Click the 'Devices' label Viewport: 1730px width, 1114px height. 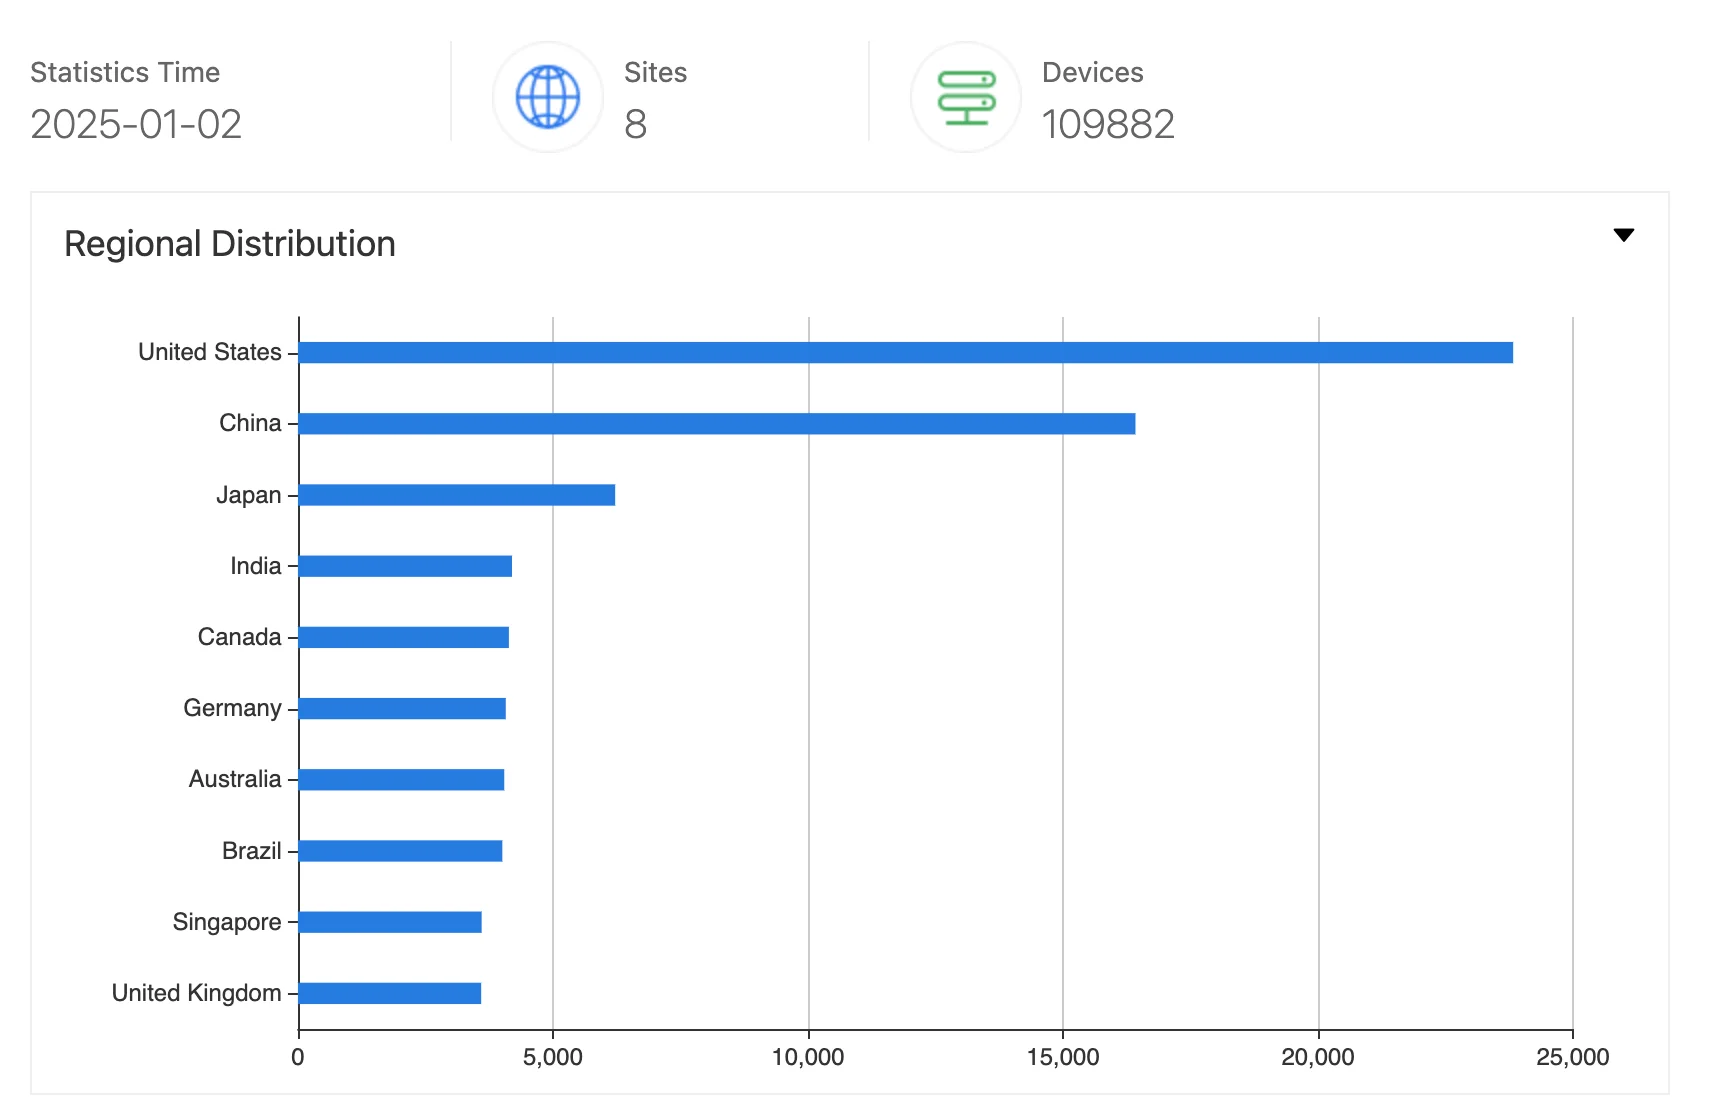click(1092, 72)
